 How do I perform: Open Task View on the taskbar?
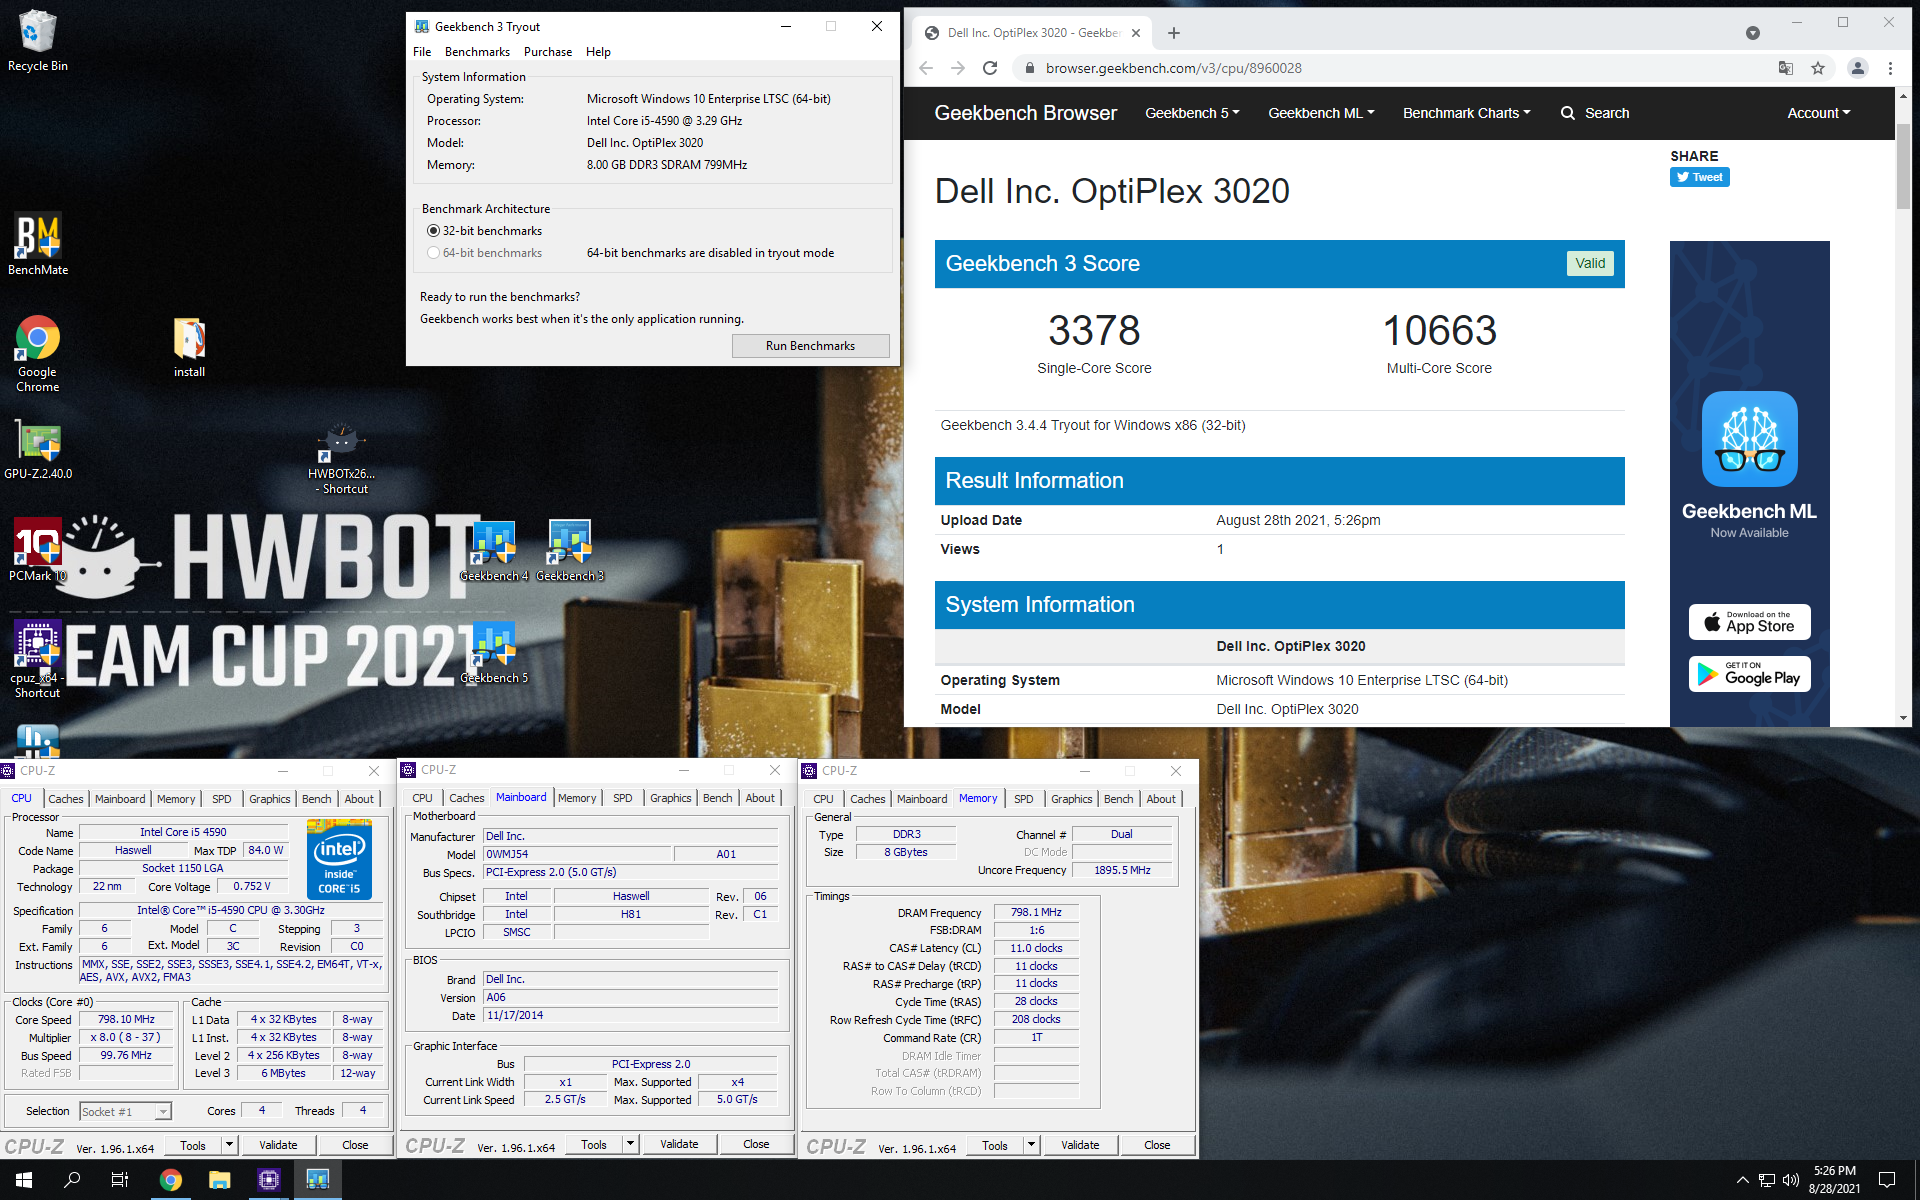coord(120,1180)
